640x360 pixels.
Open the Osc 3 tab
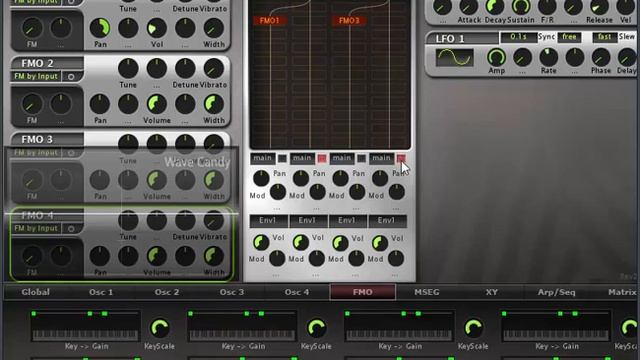click(x=232, y=292)
